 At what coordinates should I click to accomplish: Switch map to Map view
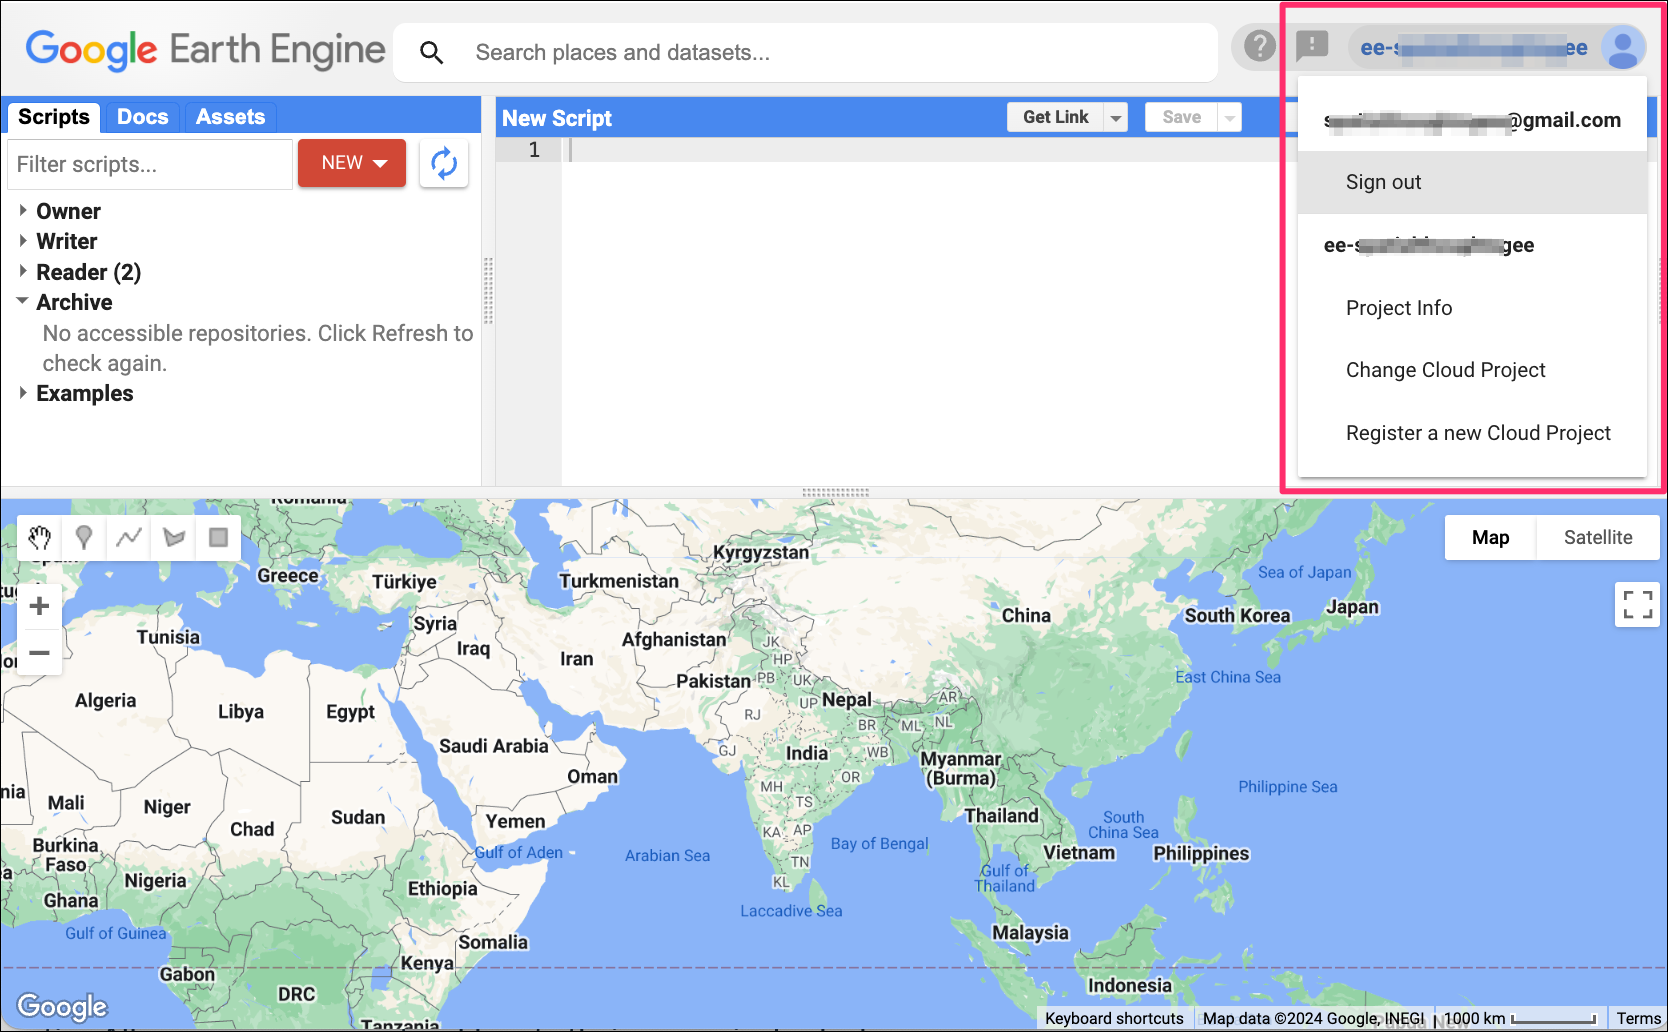click(x=1490, y=538)
